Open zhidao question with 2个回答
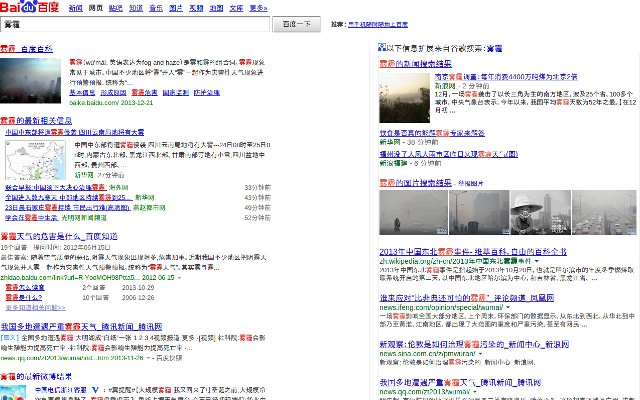This screenshot has width=640, height=400. pyautogui.click(x=25, y=287)
